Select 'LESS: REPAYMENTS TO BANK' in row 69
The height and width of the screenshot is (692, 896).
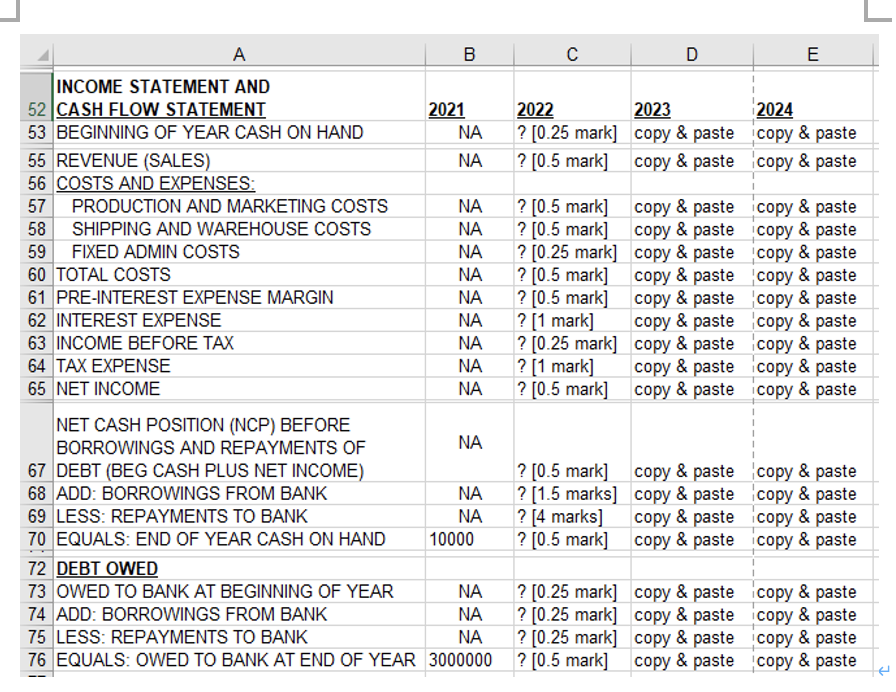pyautogui.click(x=239, y=516)
